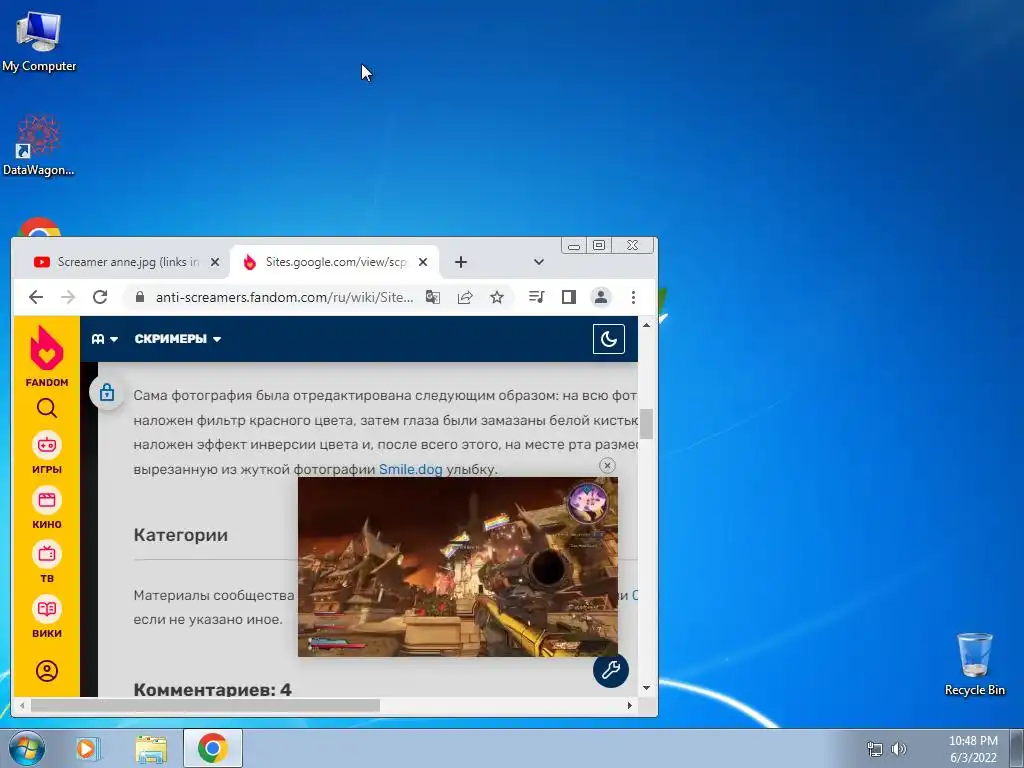The image size is (1024, 768).
Task: Launch Windows Media Player from the taskbar
Action: [88, 748]
